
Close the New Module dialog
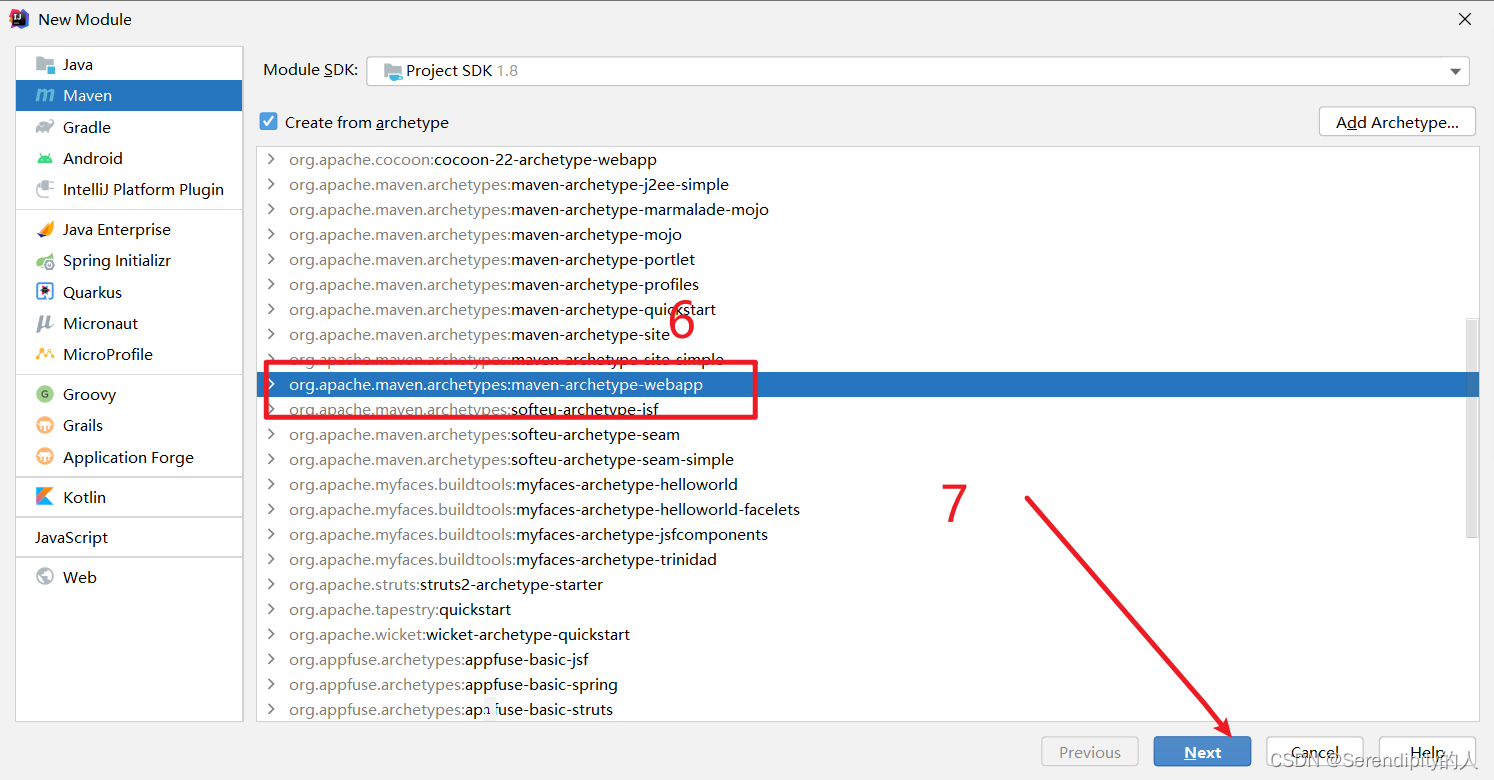pos(1464,19)
